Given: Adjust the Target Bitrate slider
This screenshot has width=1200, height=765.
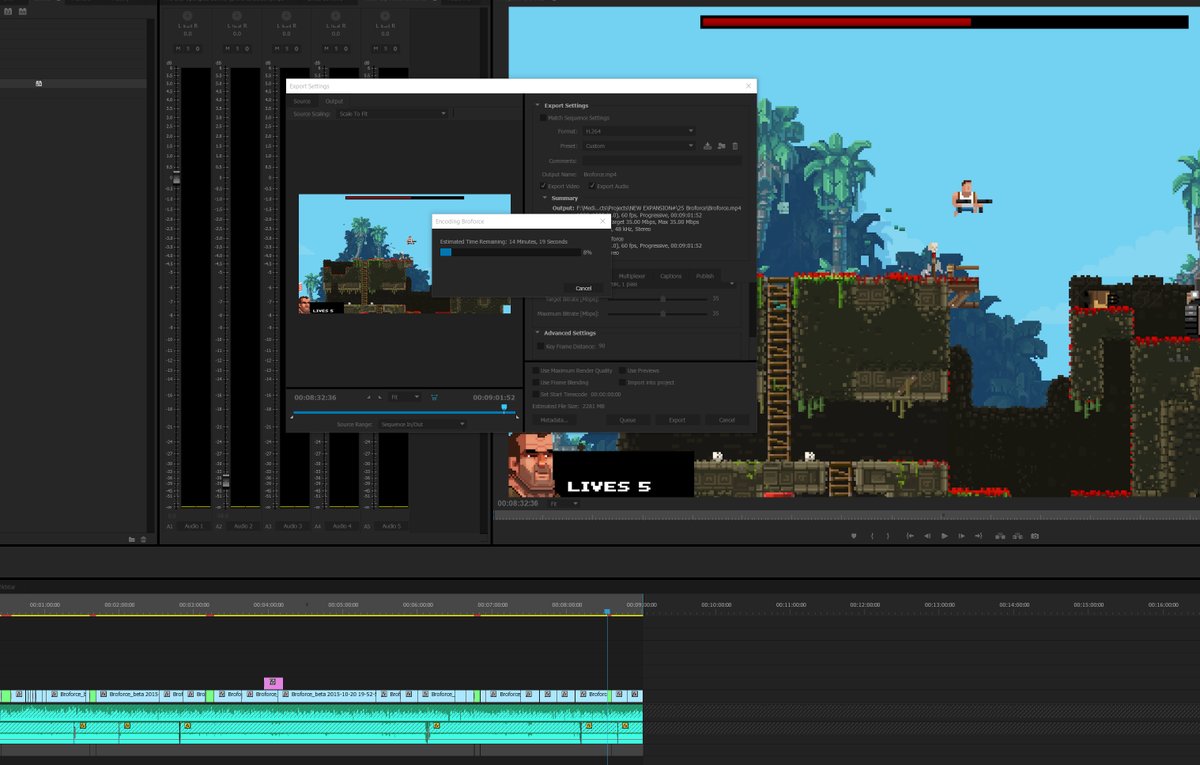Looking at the screenshot, I should (x=662, y=298).
